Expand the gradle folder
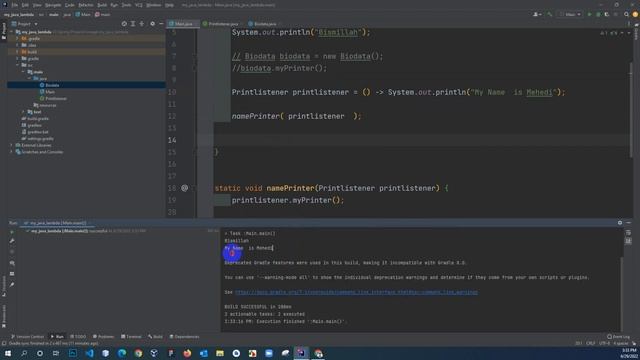The image size is (640, 360). point(17,58)
